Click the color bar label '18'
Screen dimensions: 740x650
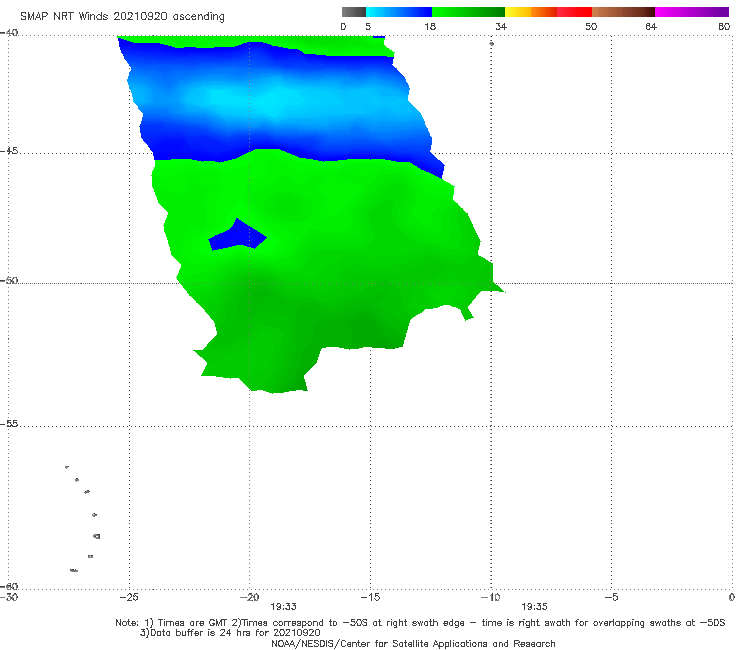430,27
